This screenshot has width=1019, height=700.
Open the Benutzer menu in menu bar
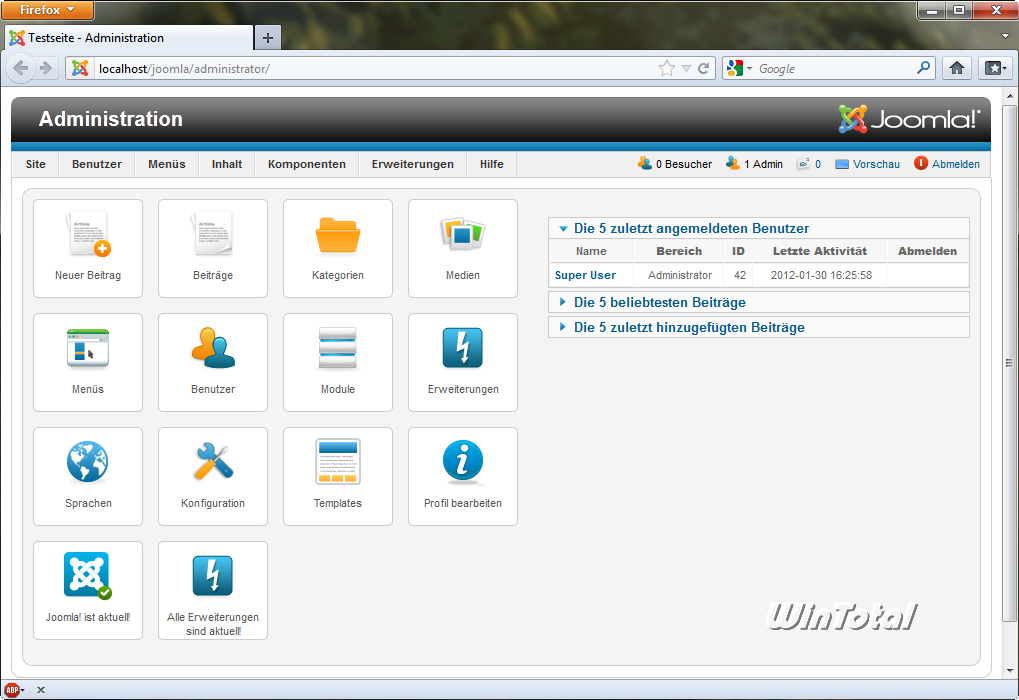[97, 164]
